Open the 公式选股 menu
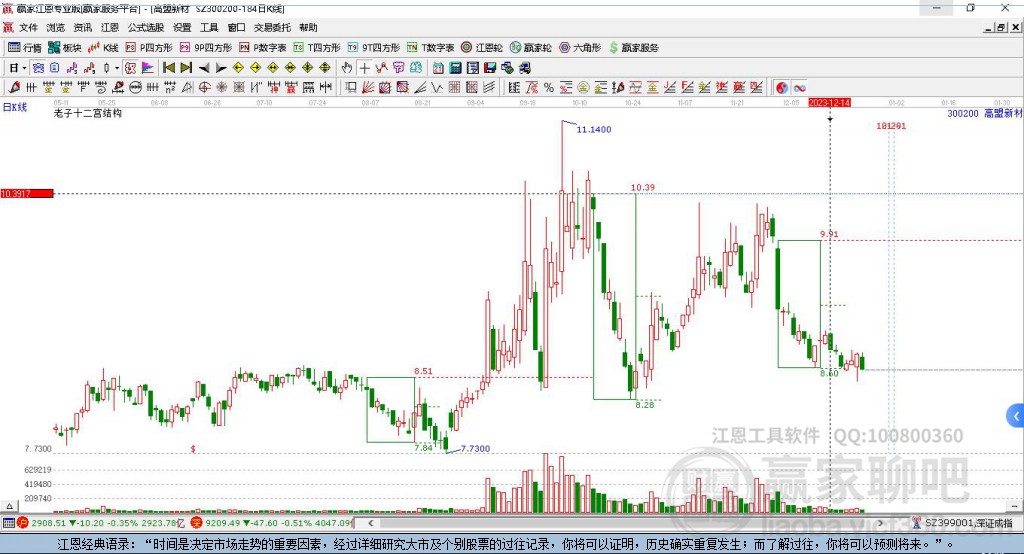This screenshot has width=1024, height=554. 147,28
